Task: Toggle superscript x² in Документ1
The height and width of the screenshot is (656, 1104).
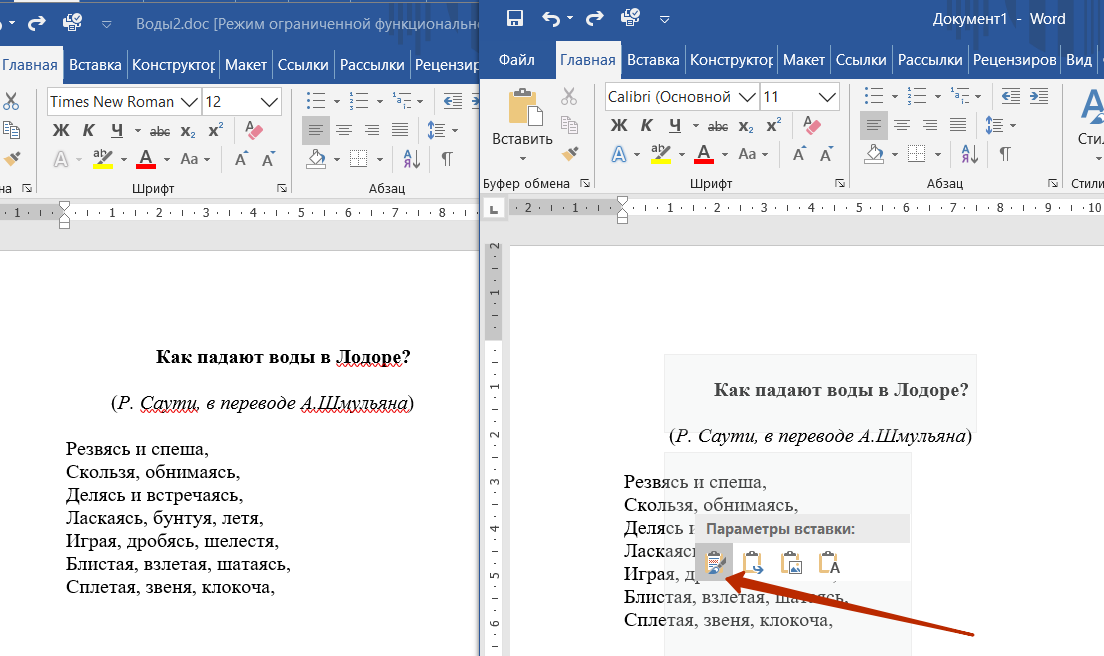Action: point(774,125)
